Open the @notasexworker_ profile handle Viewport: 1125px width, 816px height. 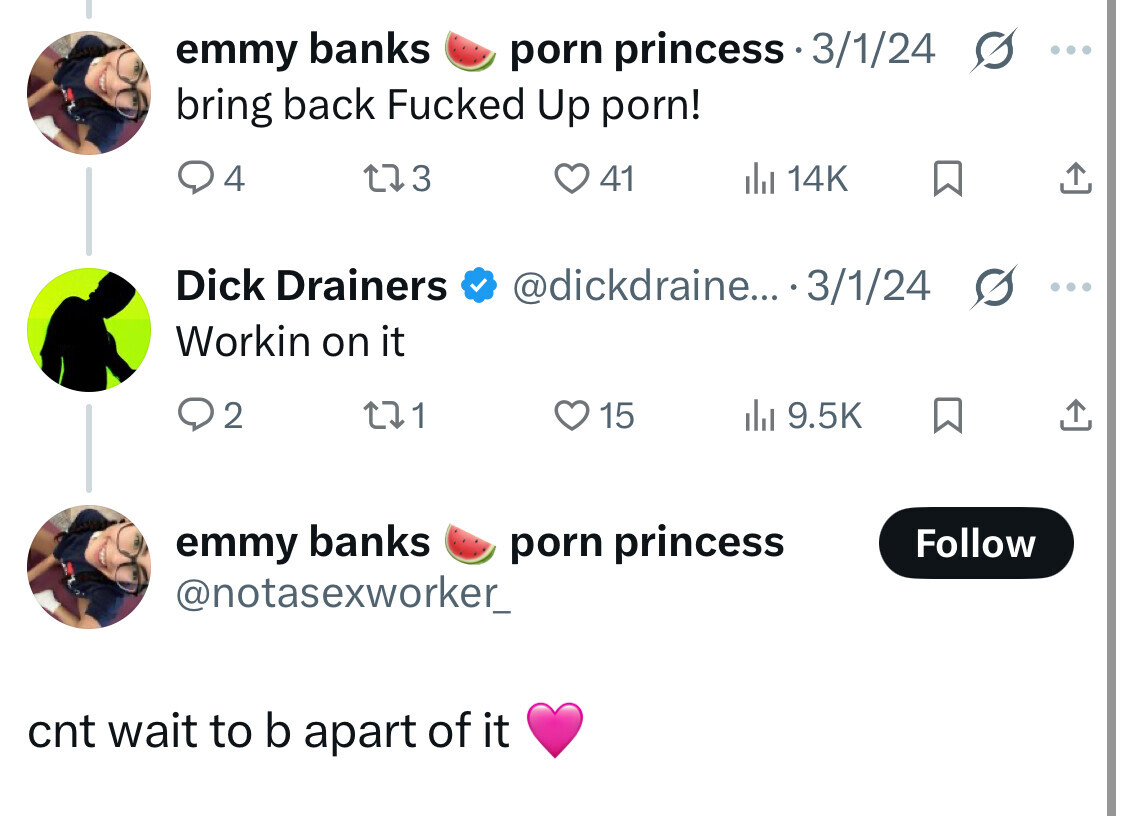pyautogui.click(x=343, y=594)
